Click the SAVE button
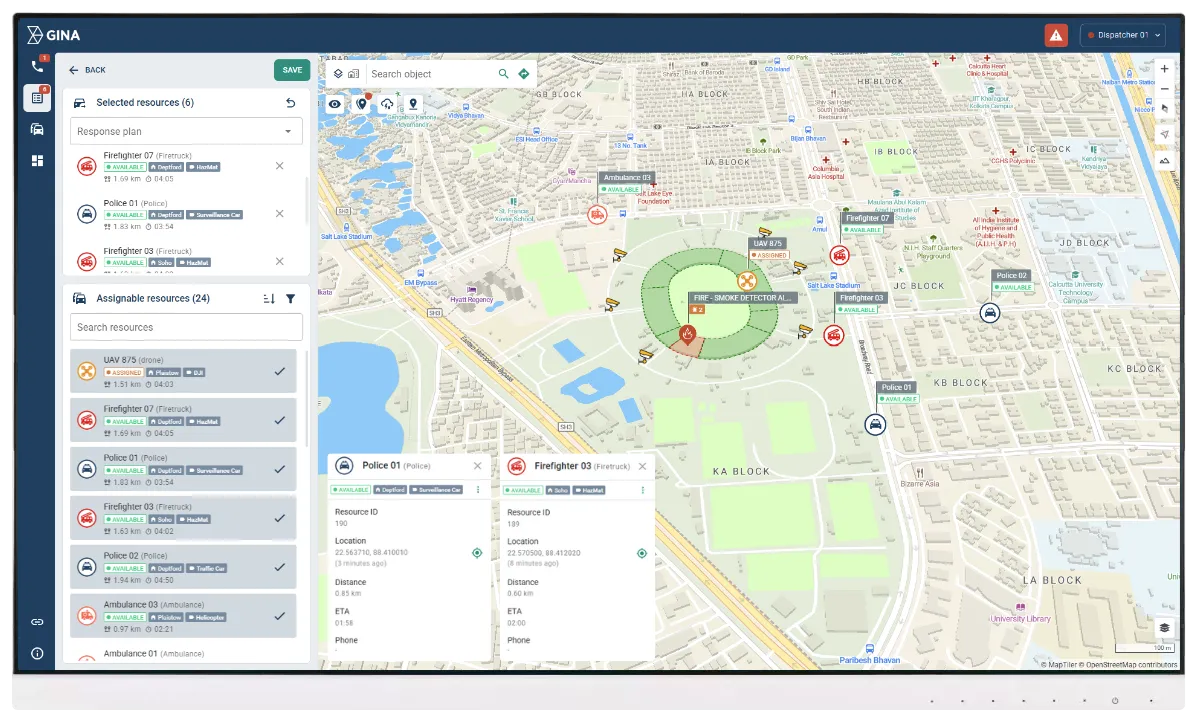Viewport: 1200px width, 718px height. [x=292, y=70]
